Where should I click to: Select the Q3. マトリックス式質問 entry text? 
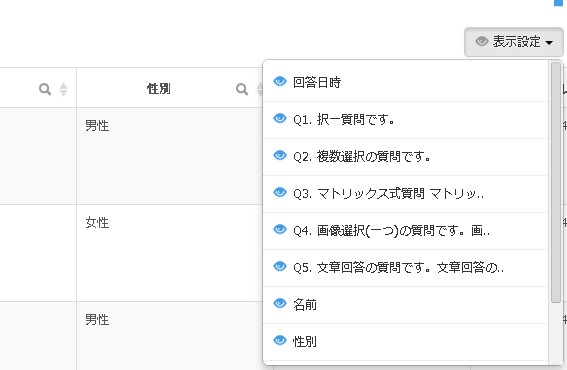388,194
